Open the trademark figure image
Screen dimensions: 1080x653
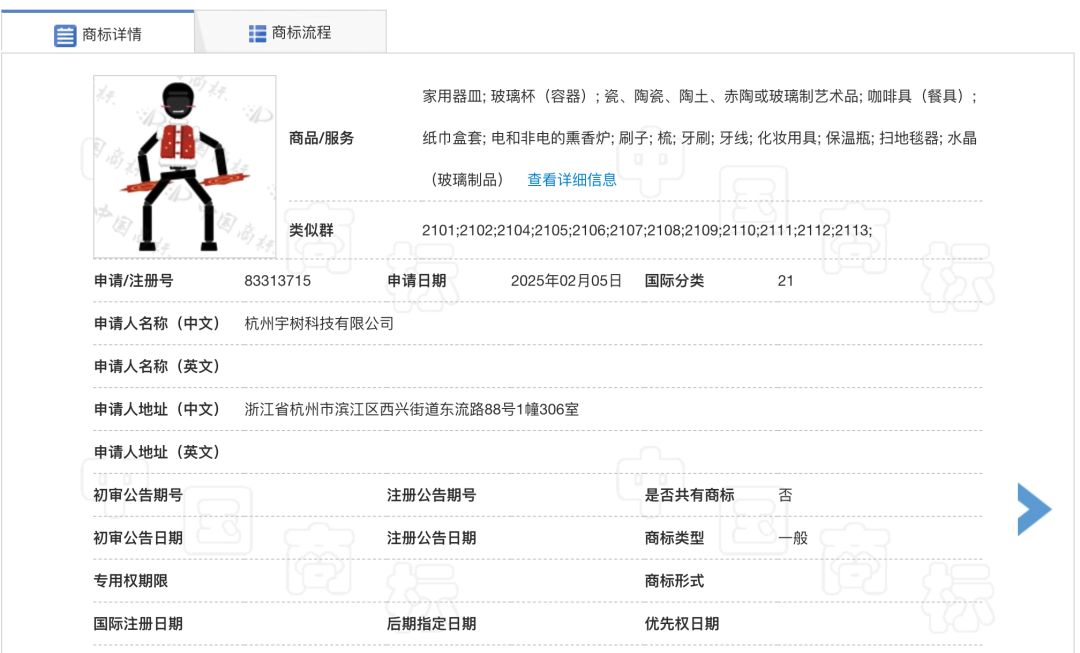click(185, 167)
